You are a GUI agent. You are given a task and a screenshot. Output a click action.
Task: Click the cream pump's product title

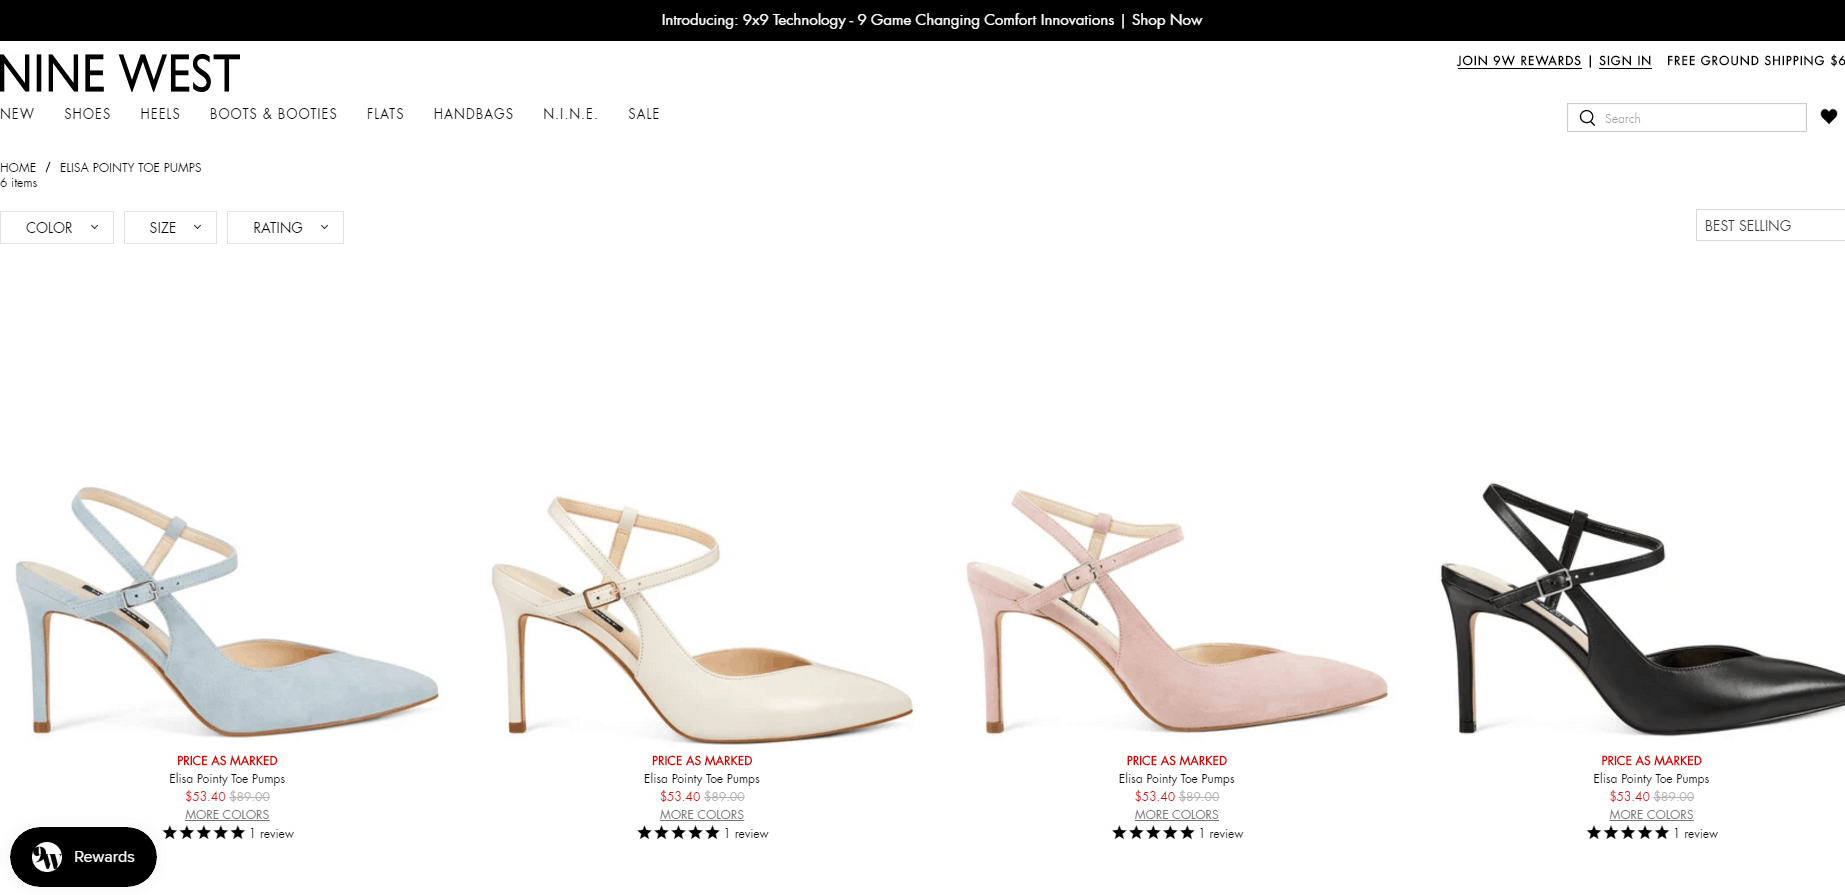point(702,779)
